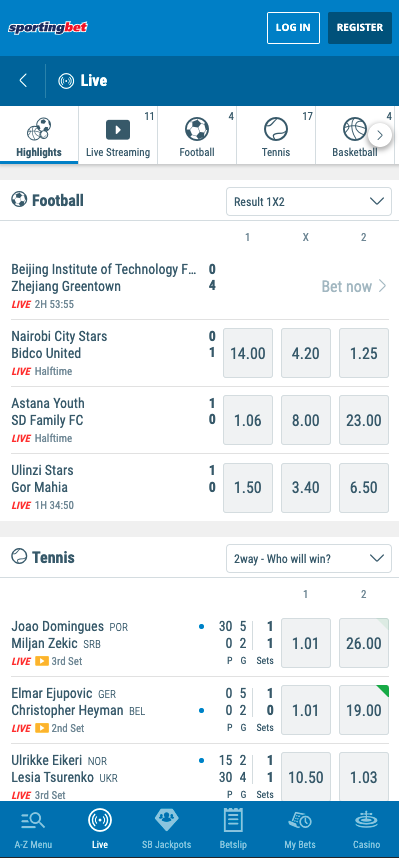Click the back arrow next to Live
The image size is (399, 858).
pos(23,81)
